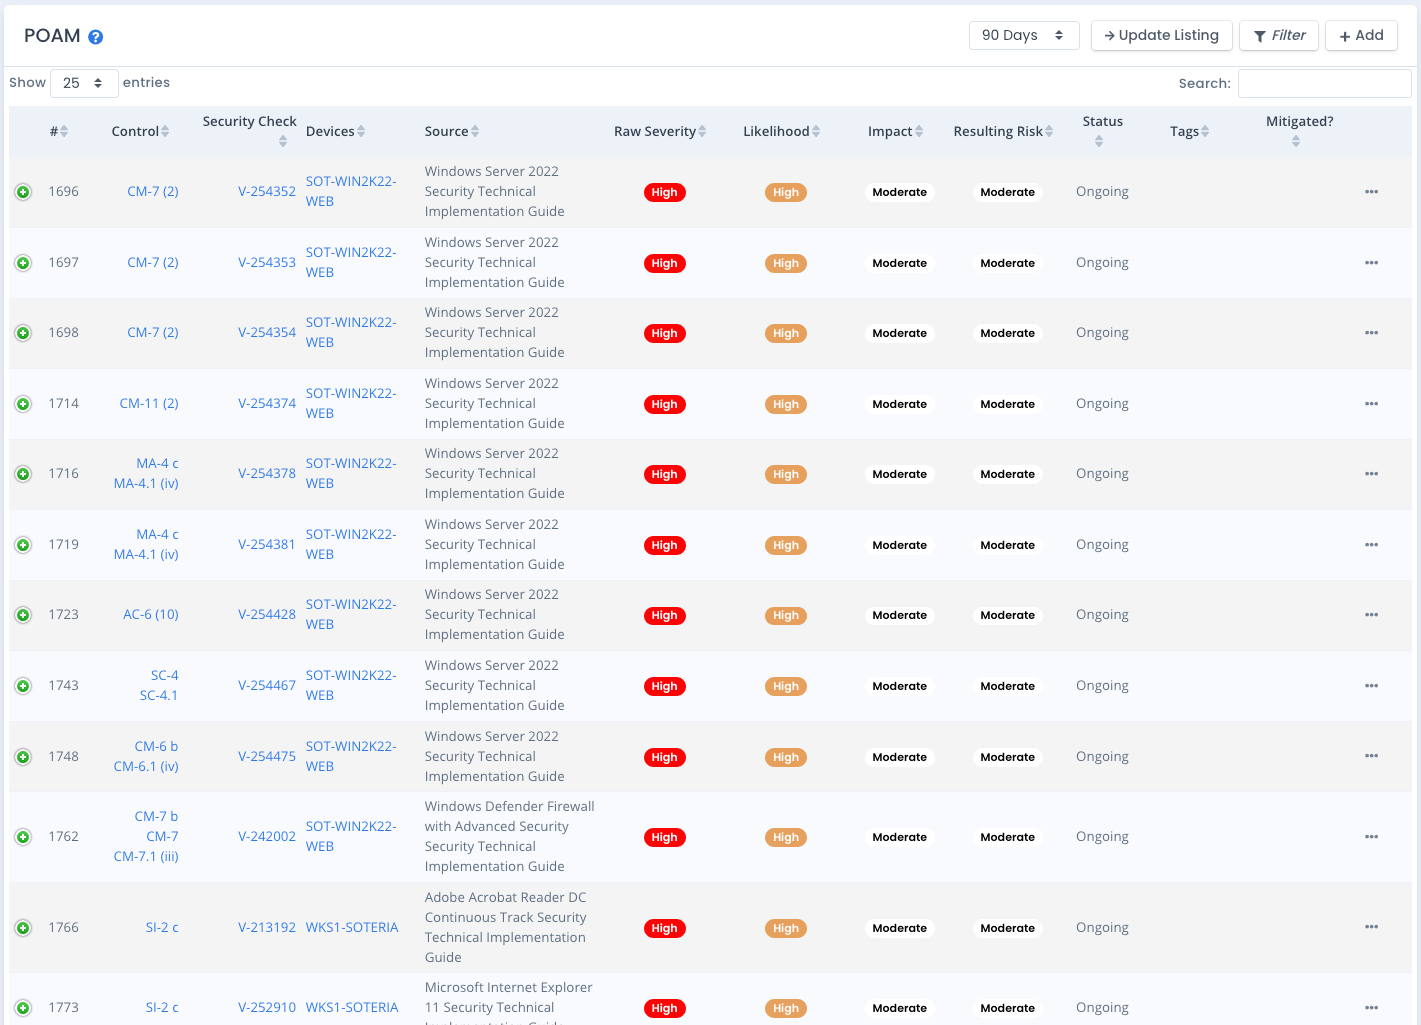
Task: Open actions ellipsis menu for row 1773
Action: tap(1371, 1008)
